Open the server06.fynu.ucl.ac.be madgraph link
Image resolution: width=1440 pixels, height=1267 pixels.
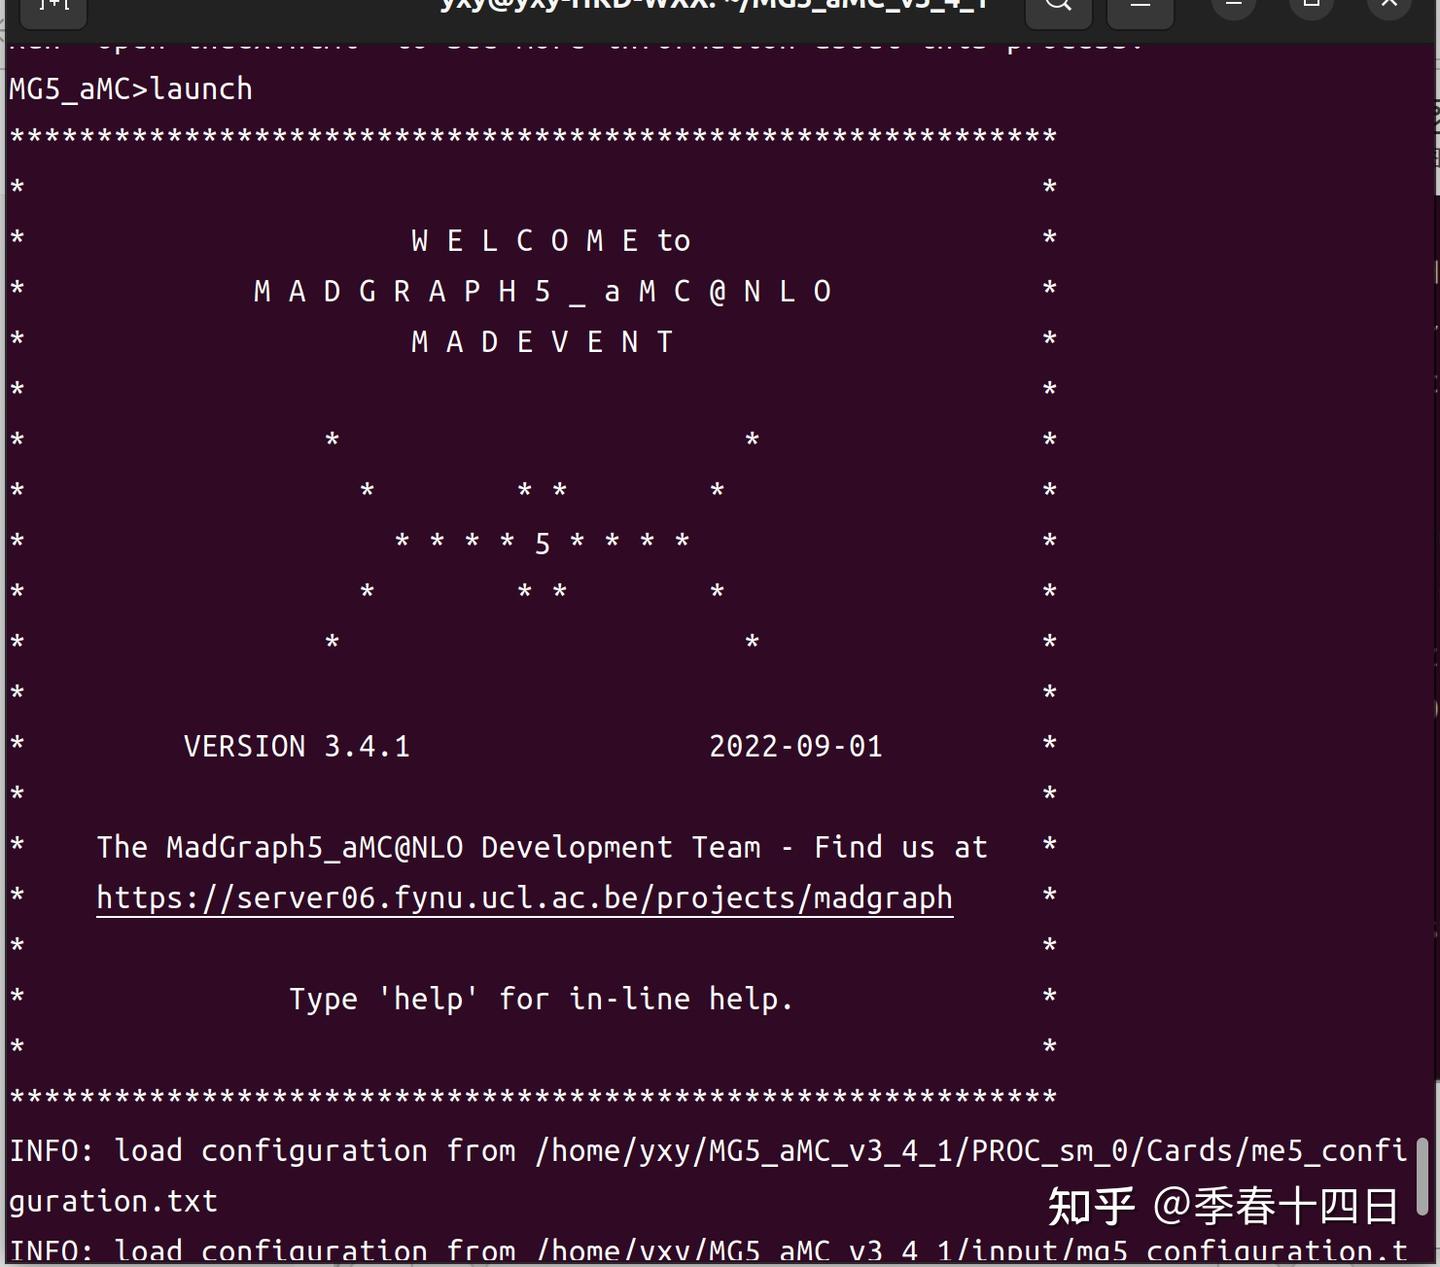pos(524,898)
